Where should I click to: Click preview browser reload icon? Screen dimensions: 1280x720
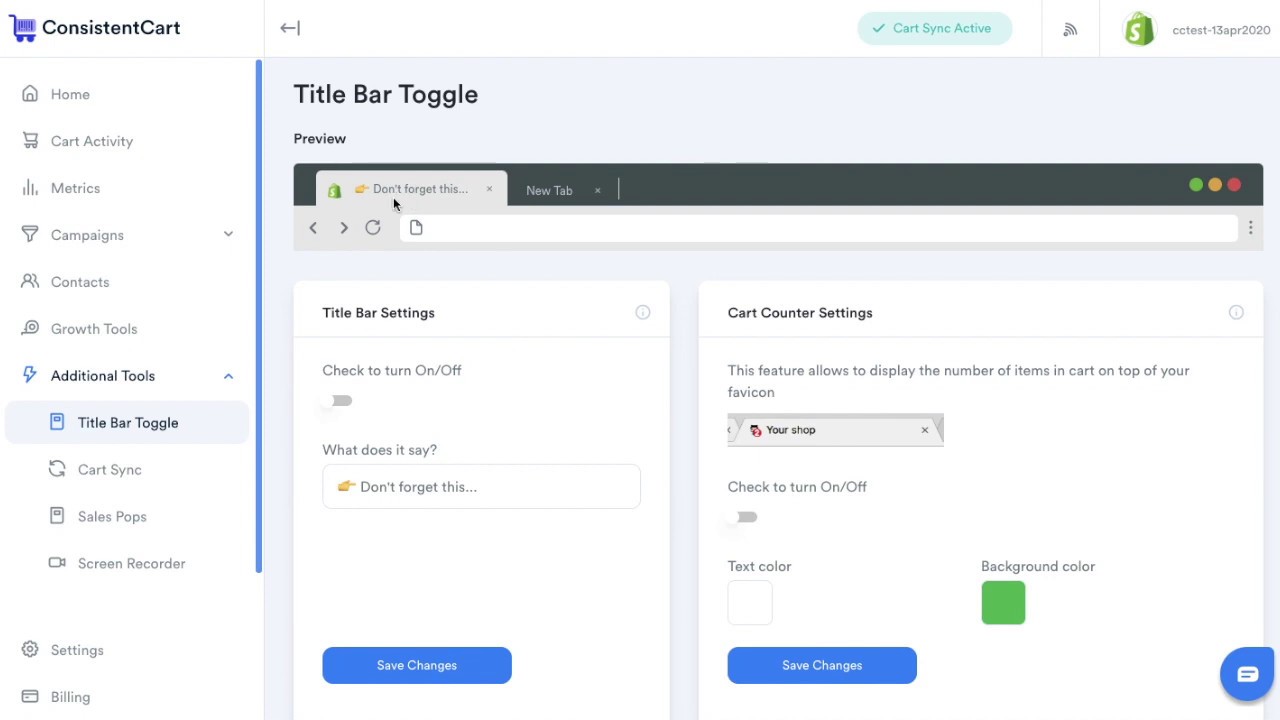click(373, 228)
